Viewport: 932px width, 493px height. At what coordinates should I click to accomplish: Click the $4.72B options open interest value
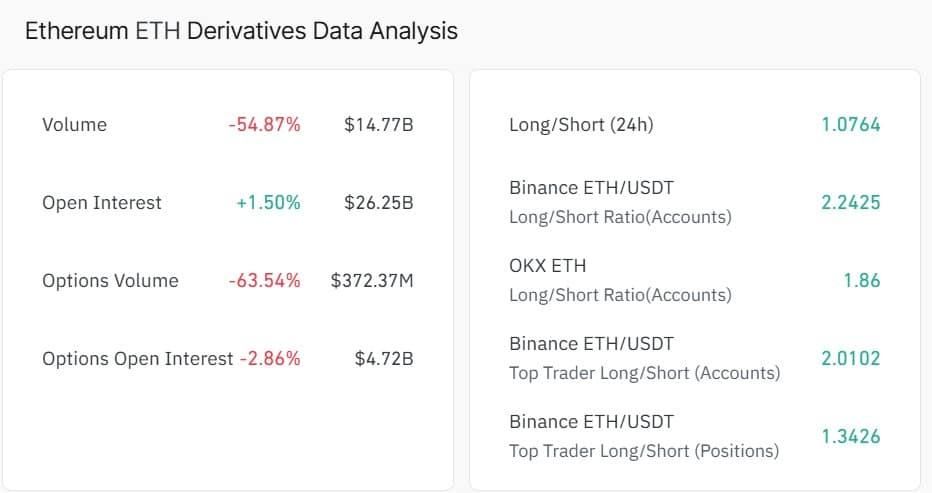point(384,359)
